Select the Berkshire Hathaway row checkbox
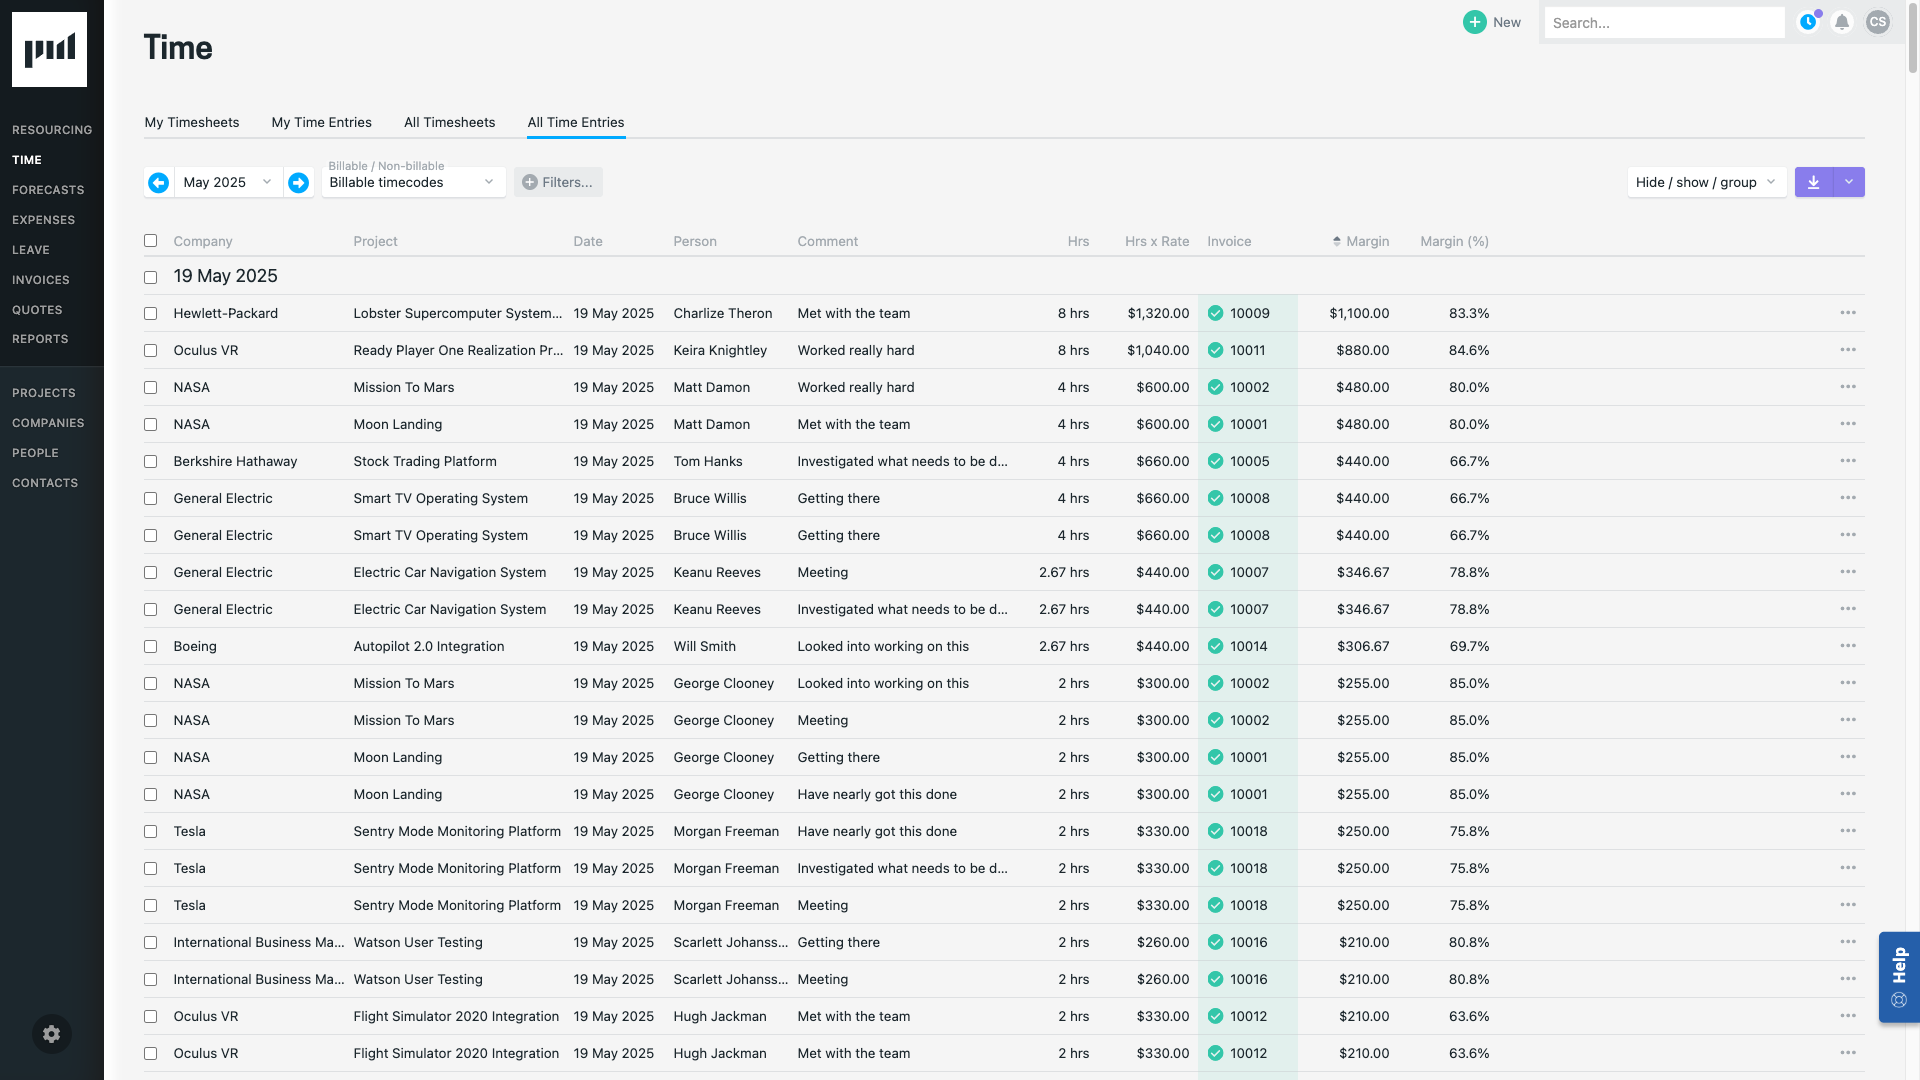This screenshot has width=1920, height=1080. (150, 461)
